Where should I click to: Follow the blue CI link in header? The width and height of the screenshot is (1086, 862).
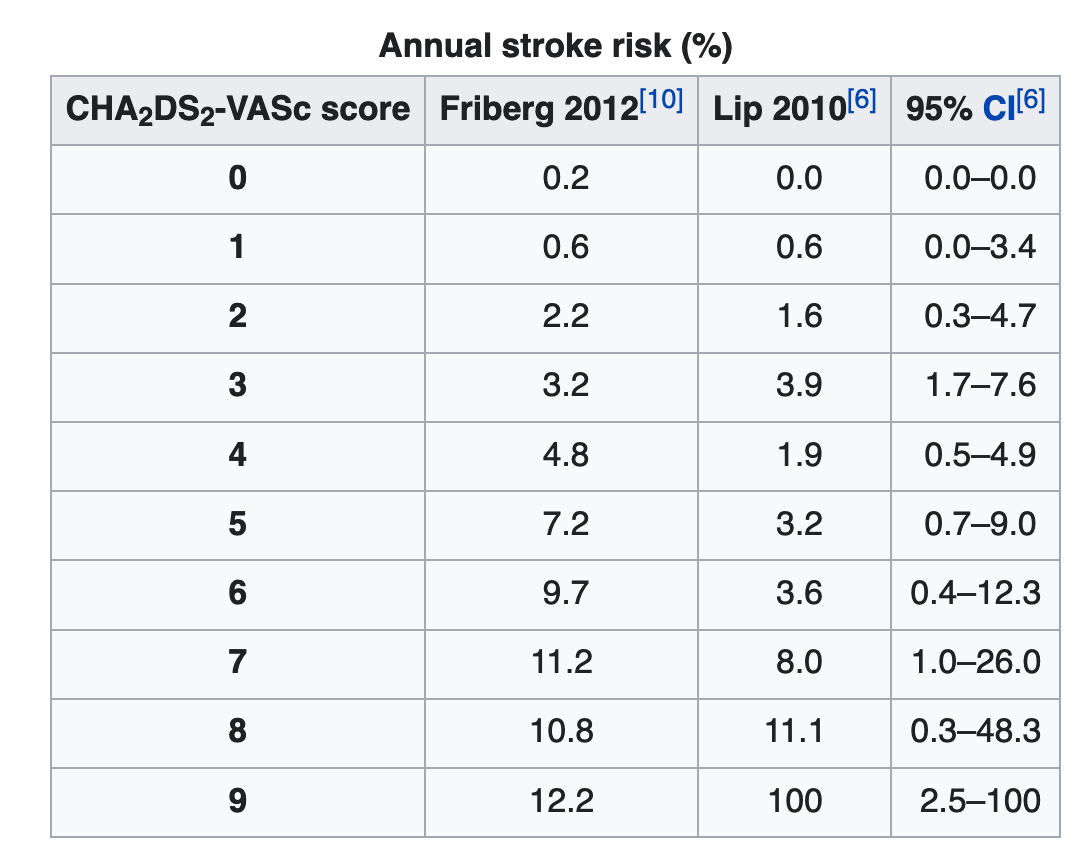click(999, 109)
